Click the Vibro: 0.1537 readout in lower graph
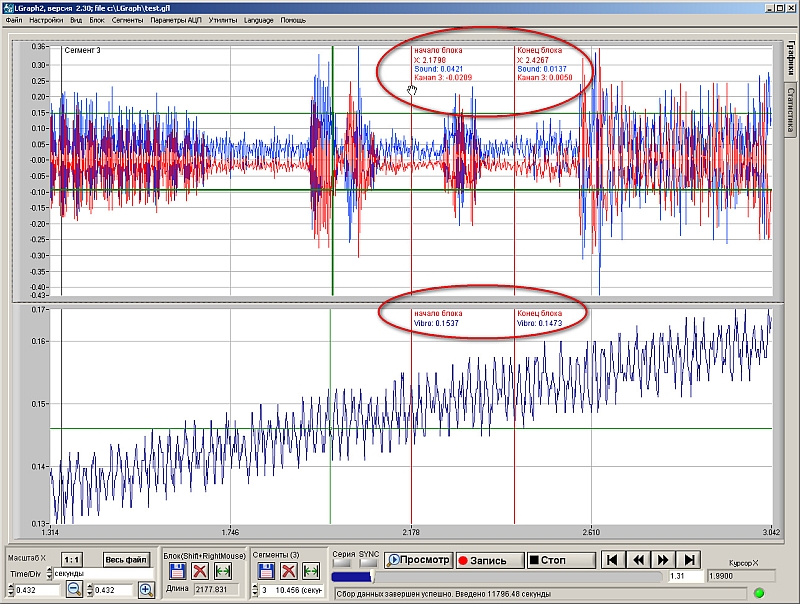Screen dimensions: 800x604 tap(436, 323)
